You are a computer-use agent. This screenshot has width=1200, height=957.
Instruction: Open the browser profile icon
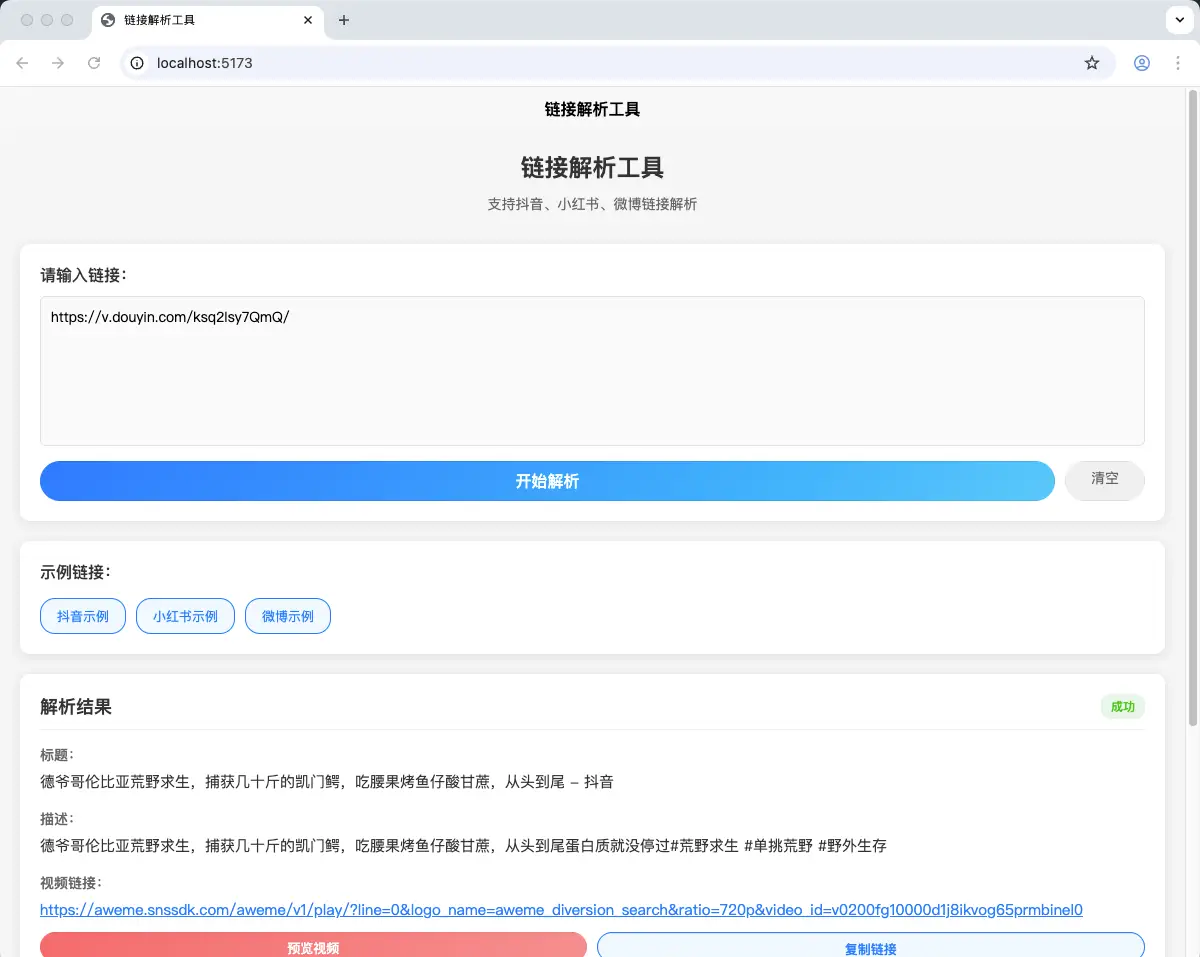coord(1141,63)
